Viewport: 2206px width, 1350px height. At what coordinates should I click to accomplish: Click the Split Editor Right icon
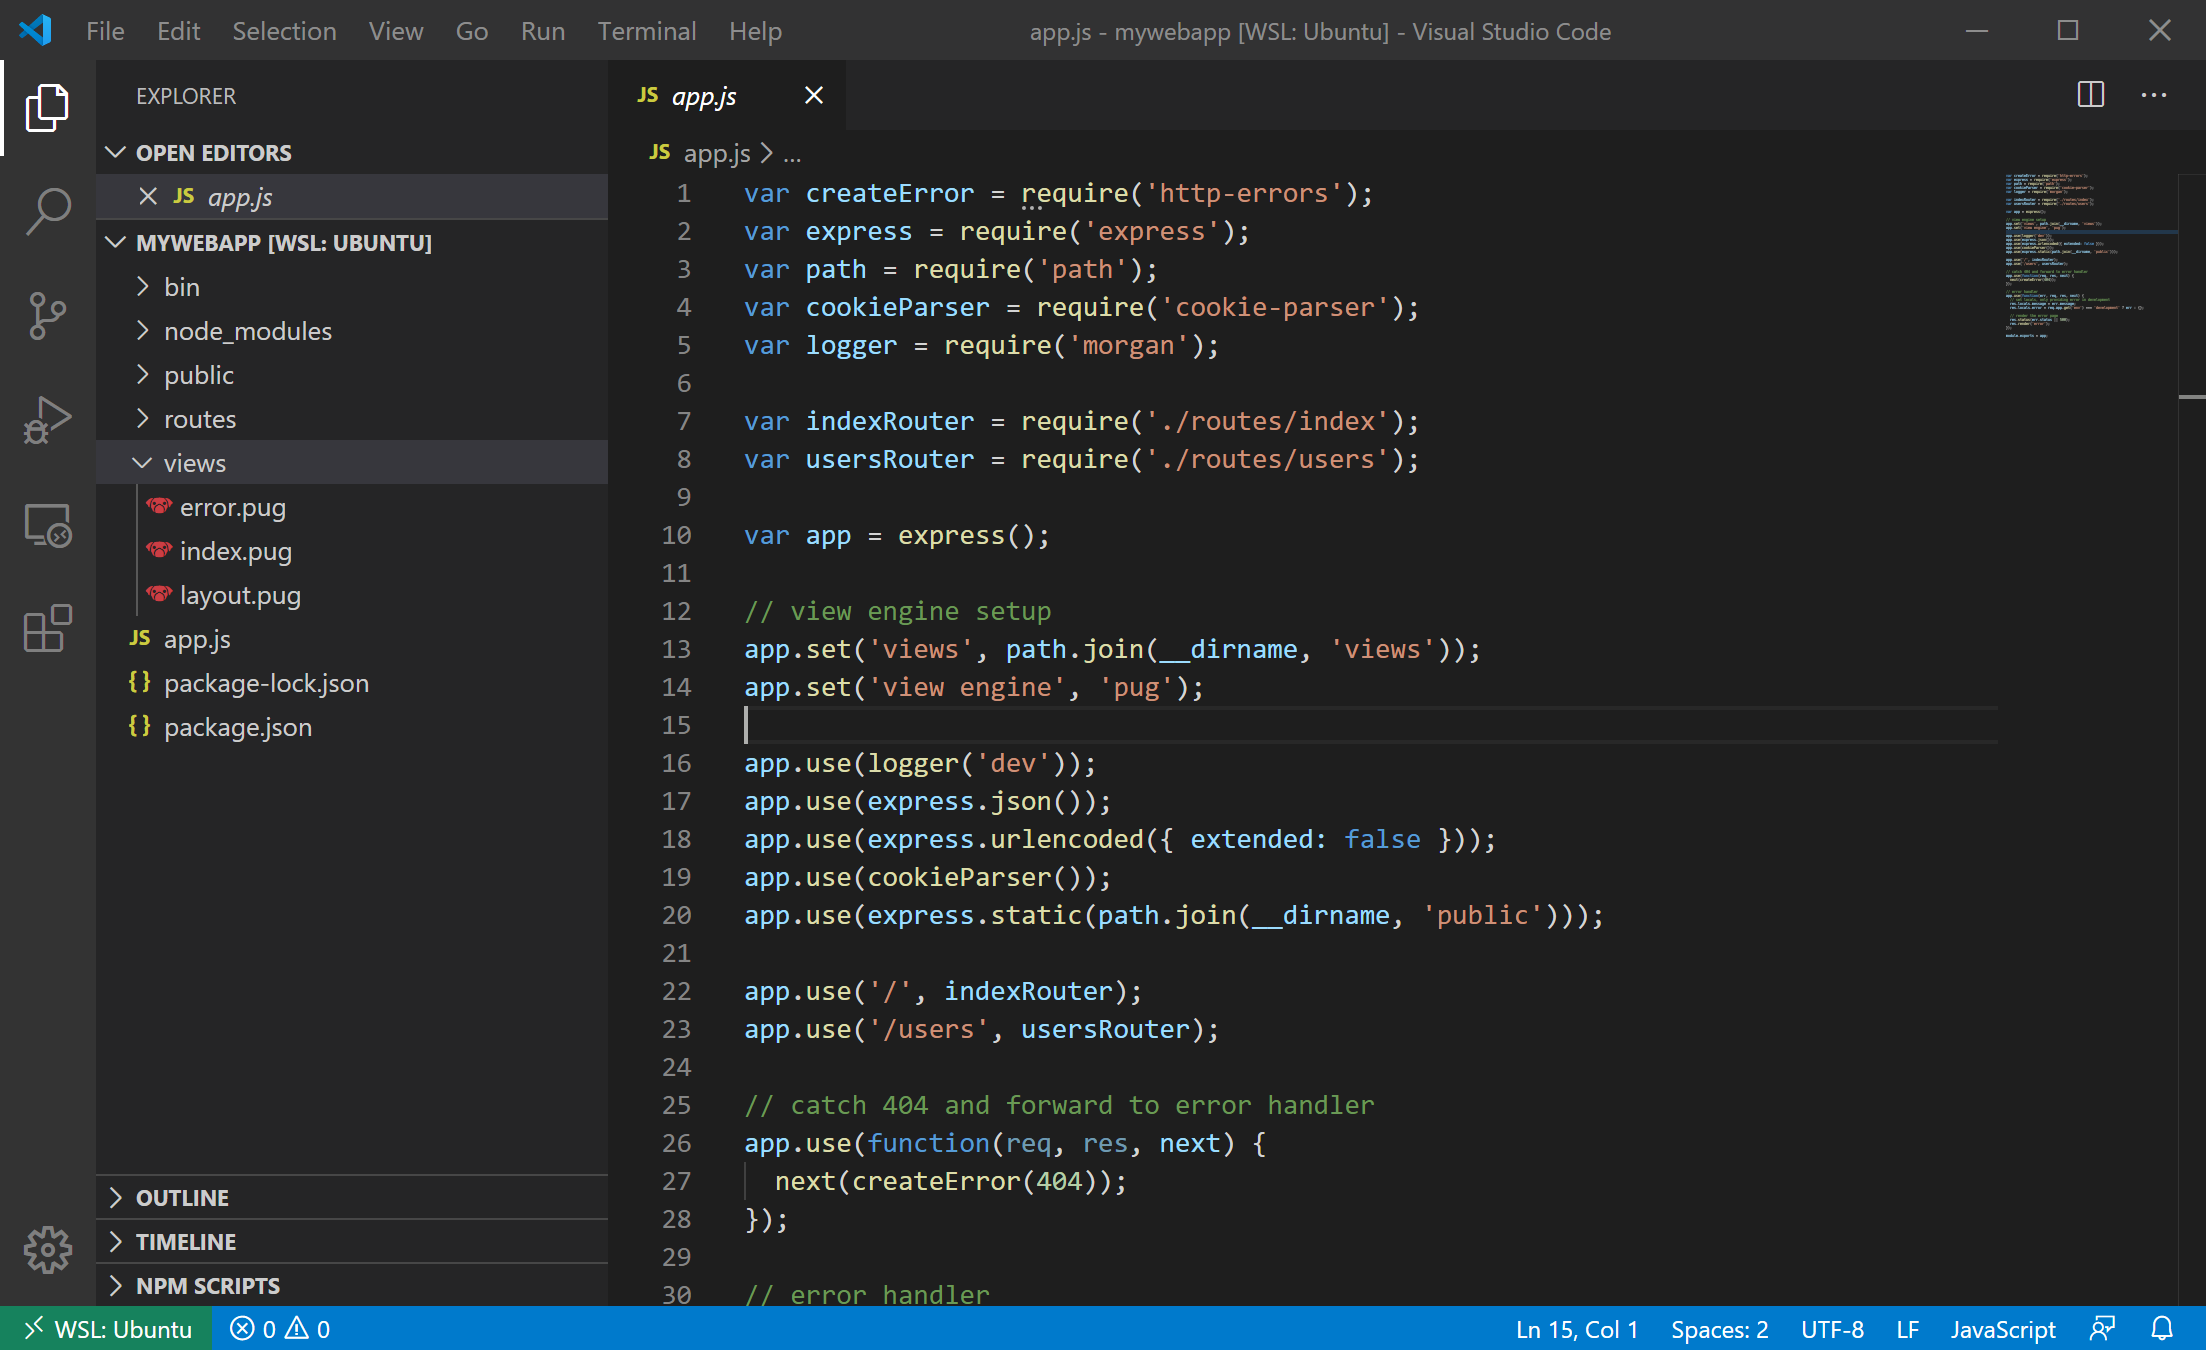[x=2090, y=95]
